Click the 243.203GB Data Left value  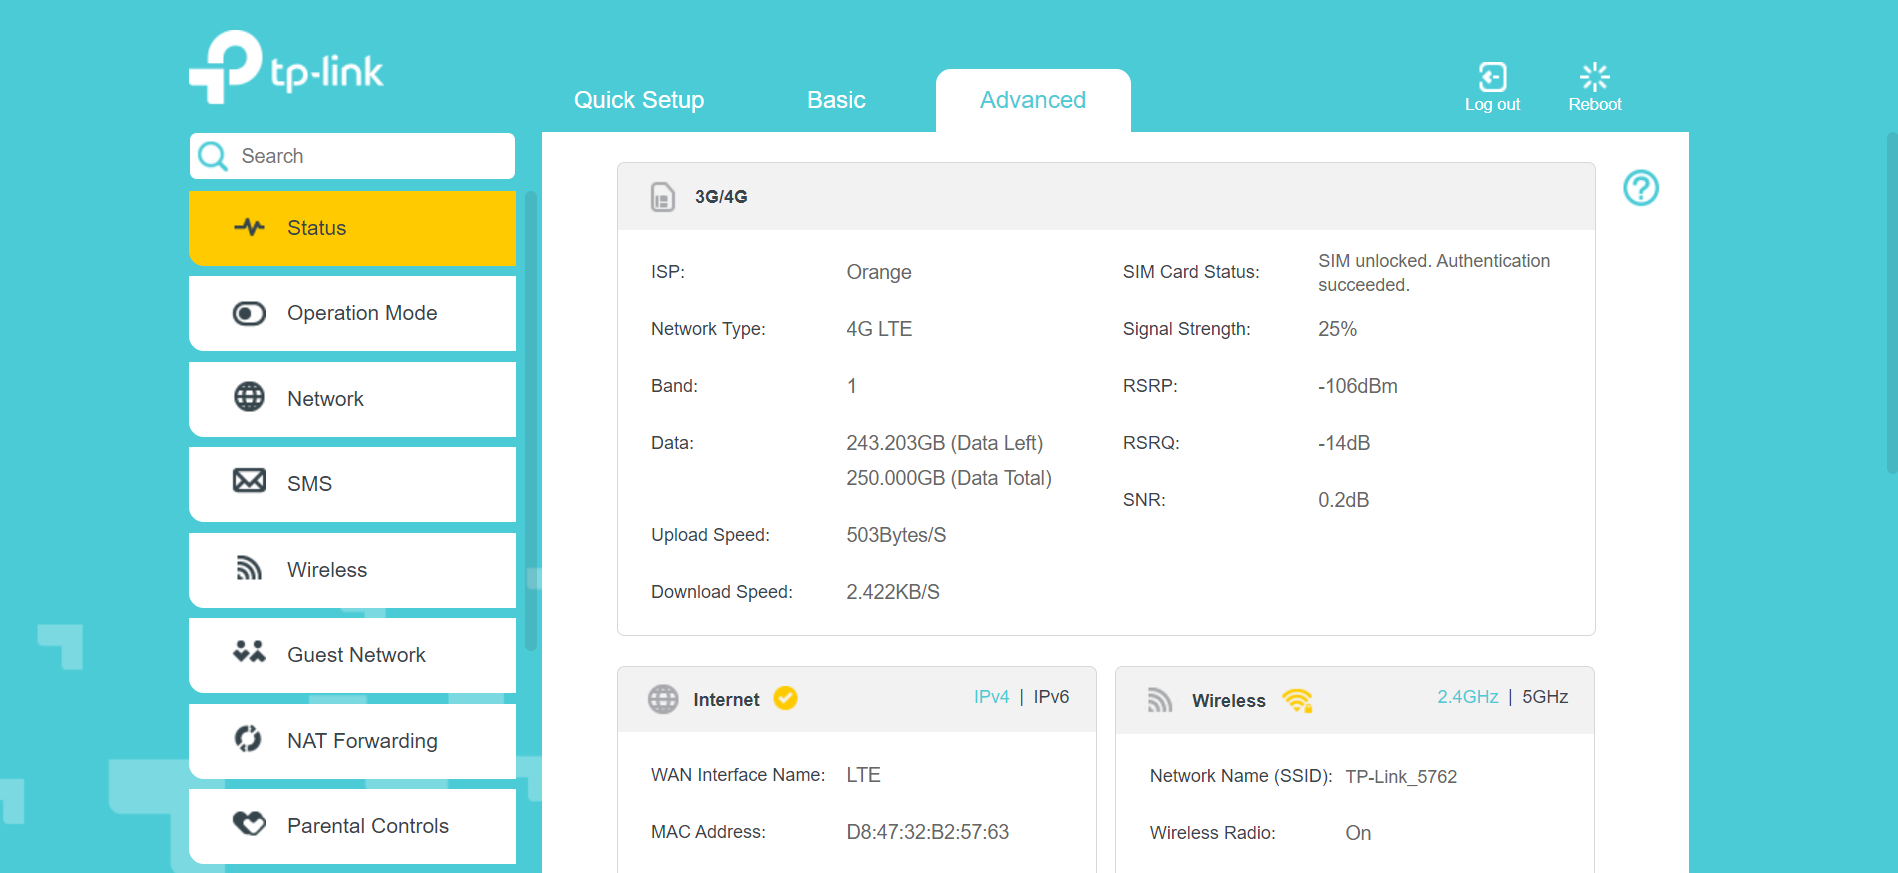coord(944,443)
